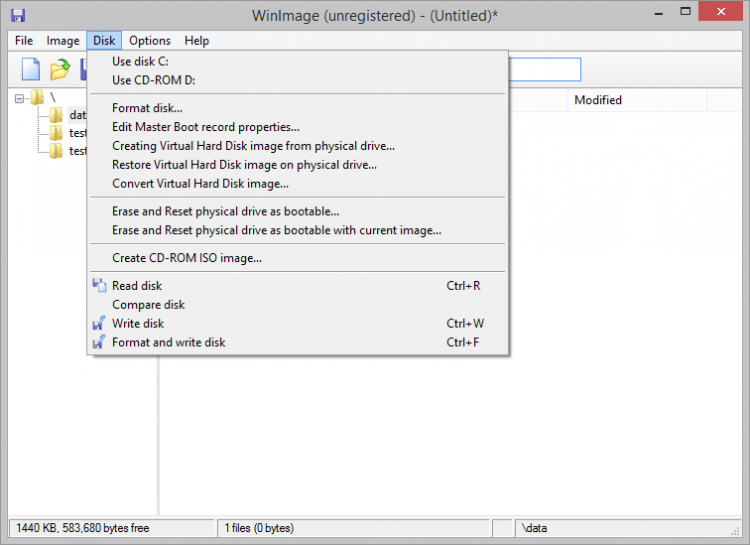The height and width of the screenshot is (545, 750).
Task: Click the root backslash label in the tree
Action: tap(53, 98)
